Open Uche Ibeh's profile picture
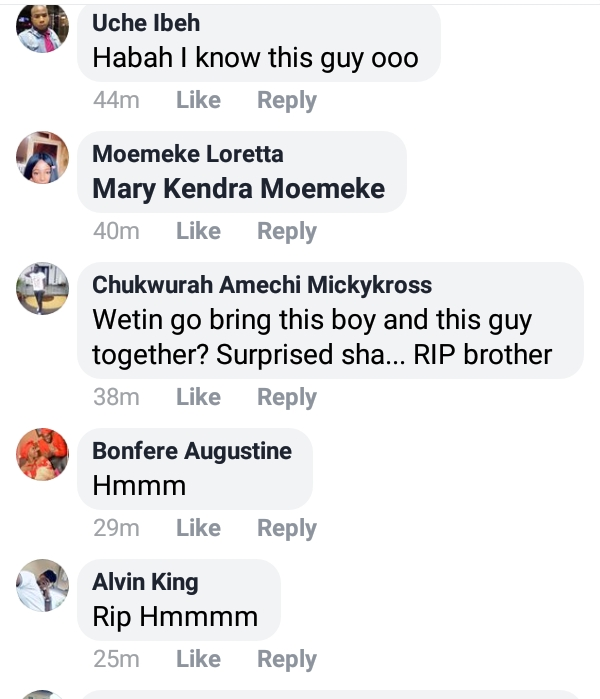This screenshot has height=699, width=600. point(43,28)
